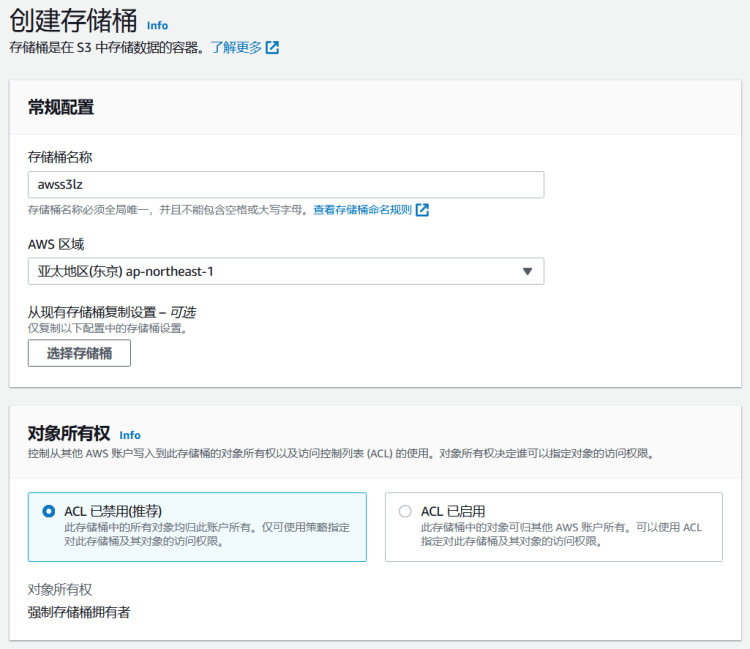Click the 了解更多 link
Image resolution: width=750 pixels, height=649 pixels.
pos(236,47)
